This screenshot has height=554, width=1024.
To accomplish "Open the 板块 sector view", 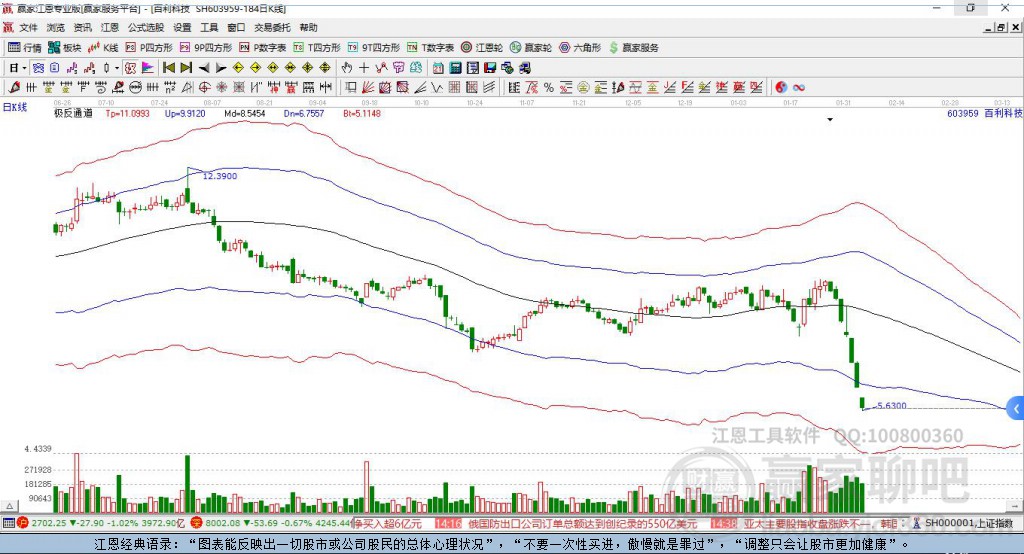I will pyautogui.click(x=64, y=48).
